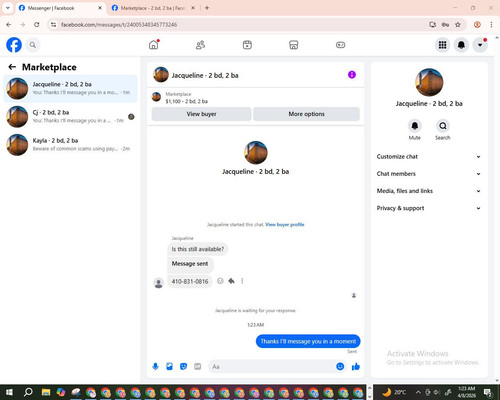Click the facebook.com address bar
Viewport: 500px width, 400px height.
(240, 25)
